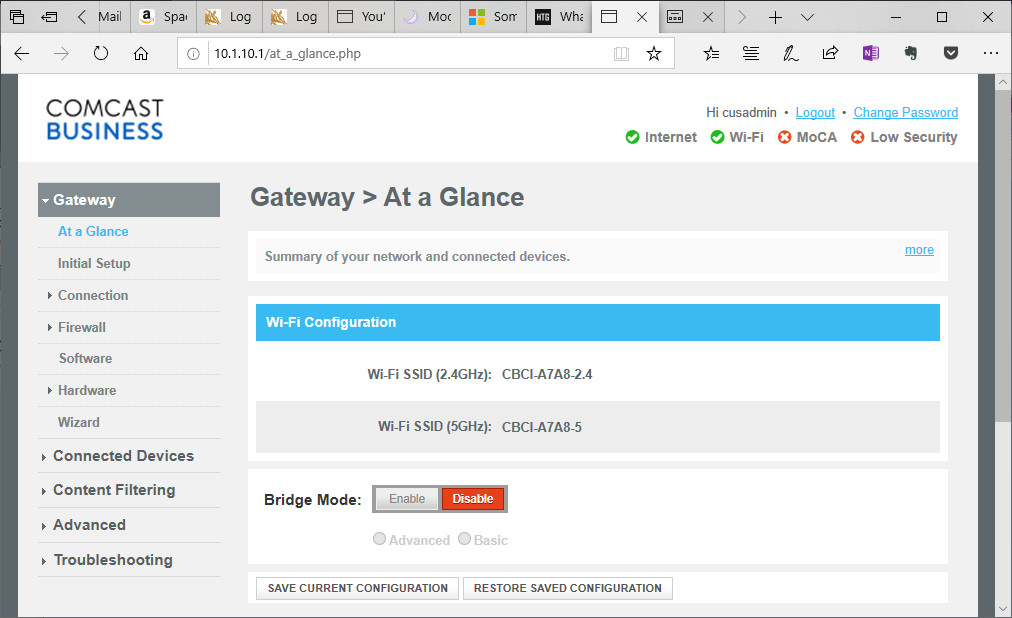Viewport: 1012px width, 618px height.
Task: Save the page to Pocket
Action: [951, 53]
